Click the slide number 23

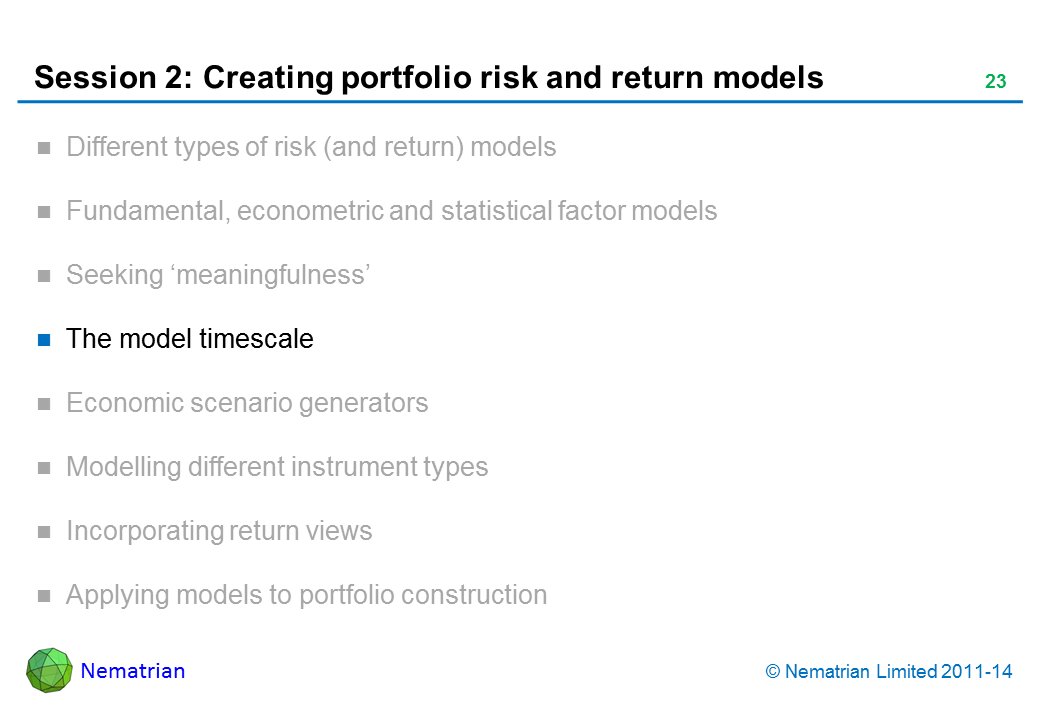click(995, 82)
